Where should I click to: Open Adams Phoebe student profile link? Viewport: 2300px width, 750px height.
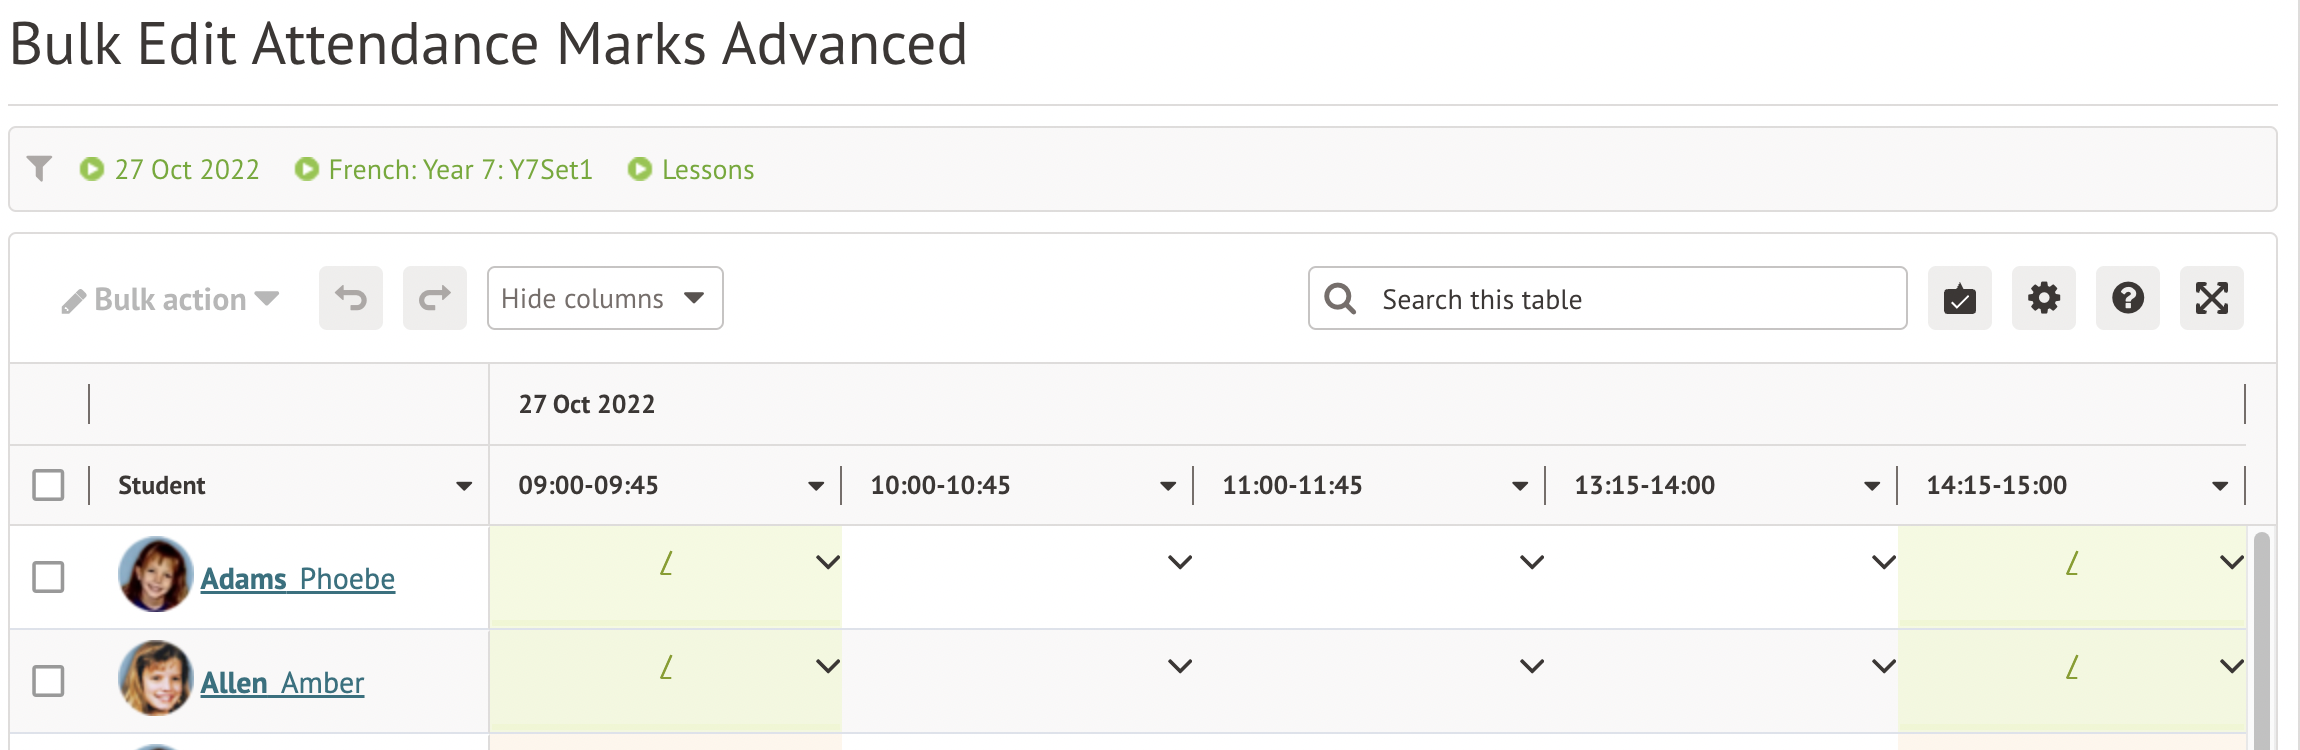pyautogui.click(x=297, y=579)
